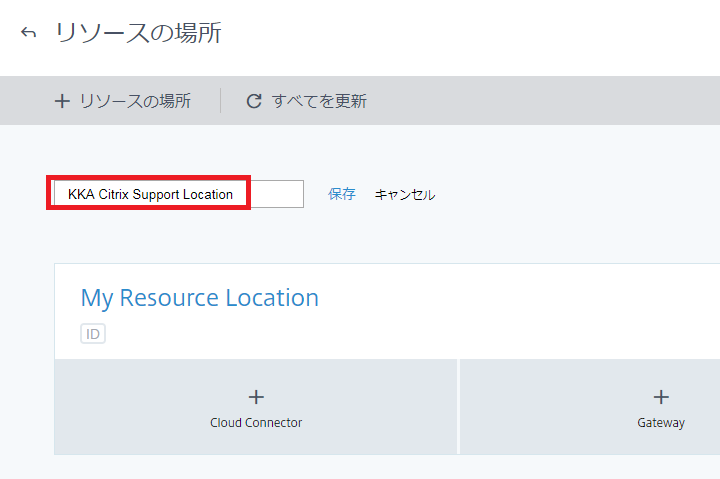Click the plus icon above Gateway
The height and width of the screenshot is (479, 720).
661,397
